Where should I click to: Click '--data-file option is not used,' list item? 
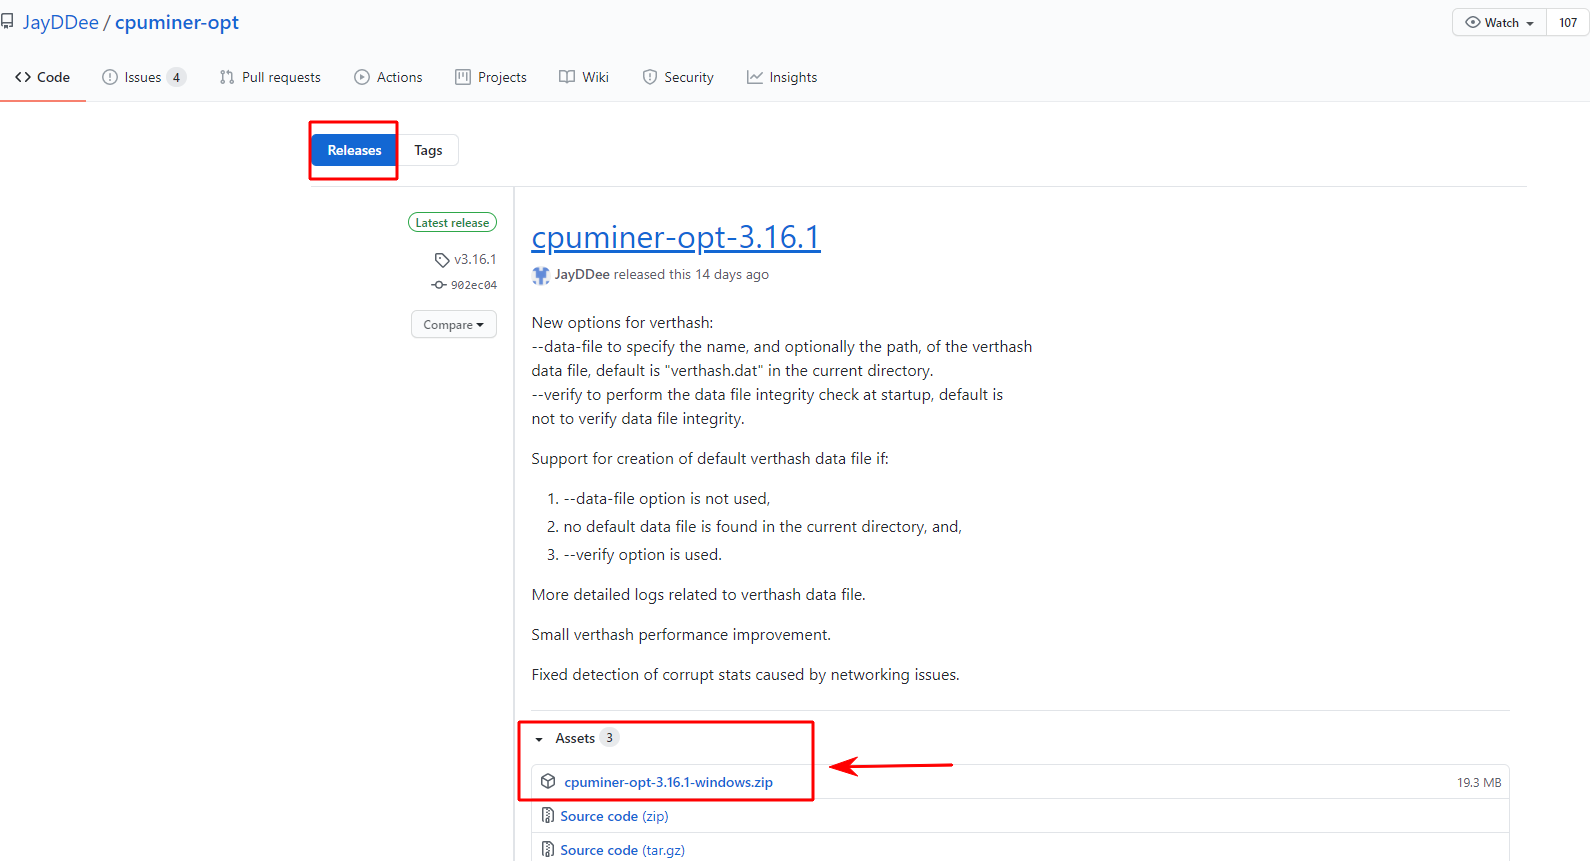667,498
